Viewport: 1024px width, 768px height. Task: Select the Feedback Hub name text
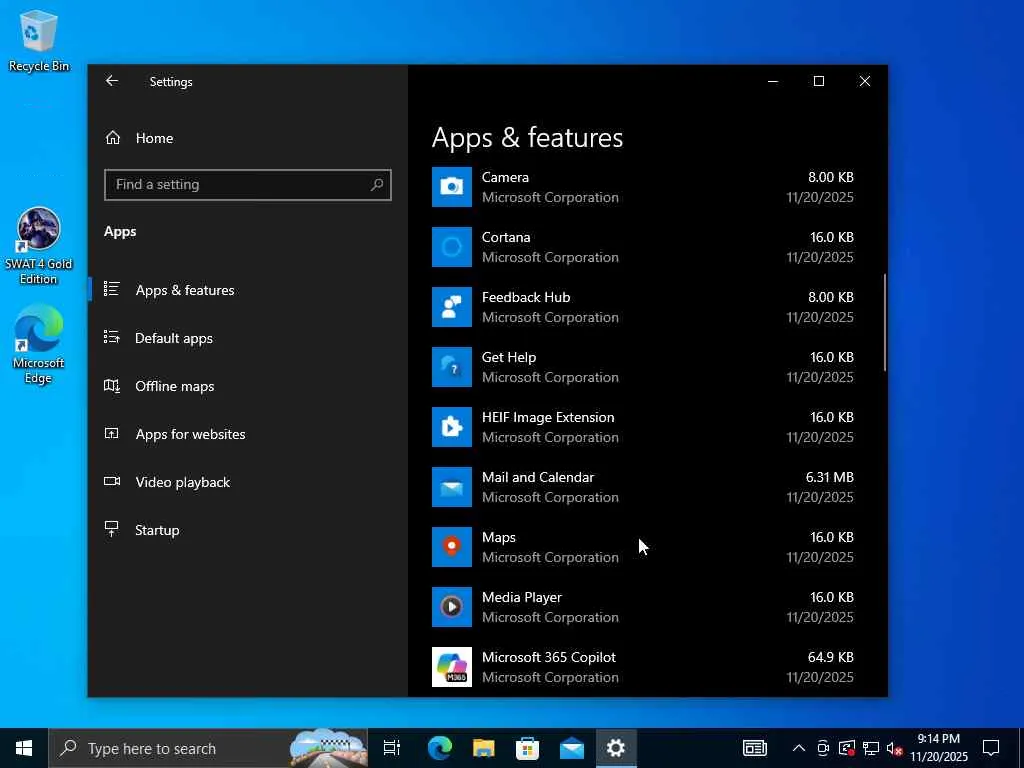[526, 297]
